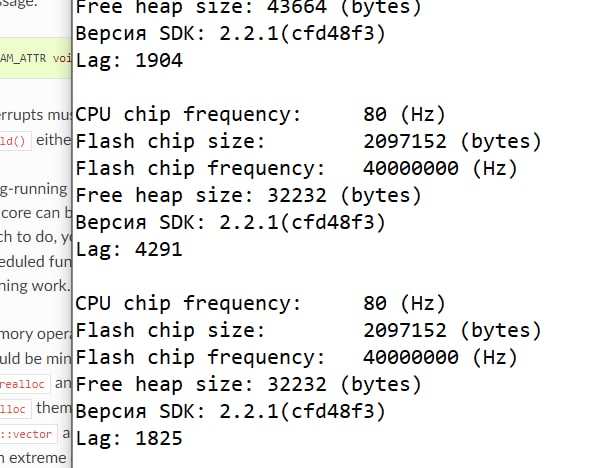Click the 'g-running' text in the article

(34, 187)
